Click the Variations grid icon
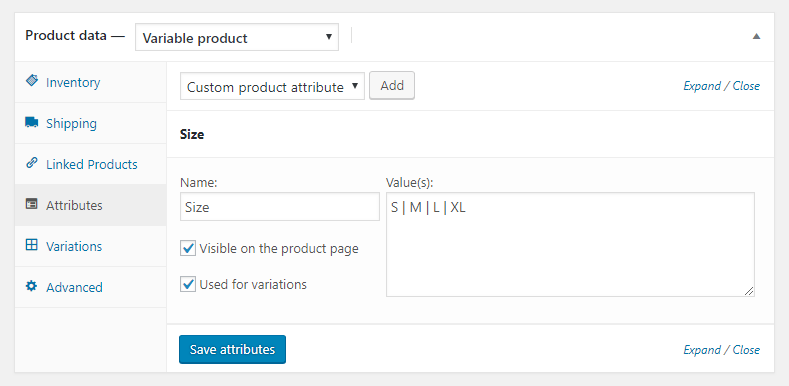The width and height of the screenshot is (789, 386). 32,245
